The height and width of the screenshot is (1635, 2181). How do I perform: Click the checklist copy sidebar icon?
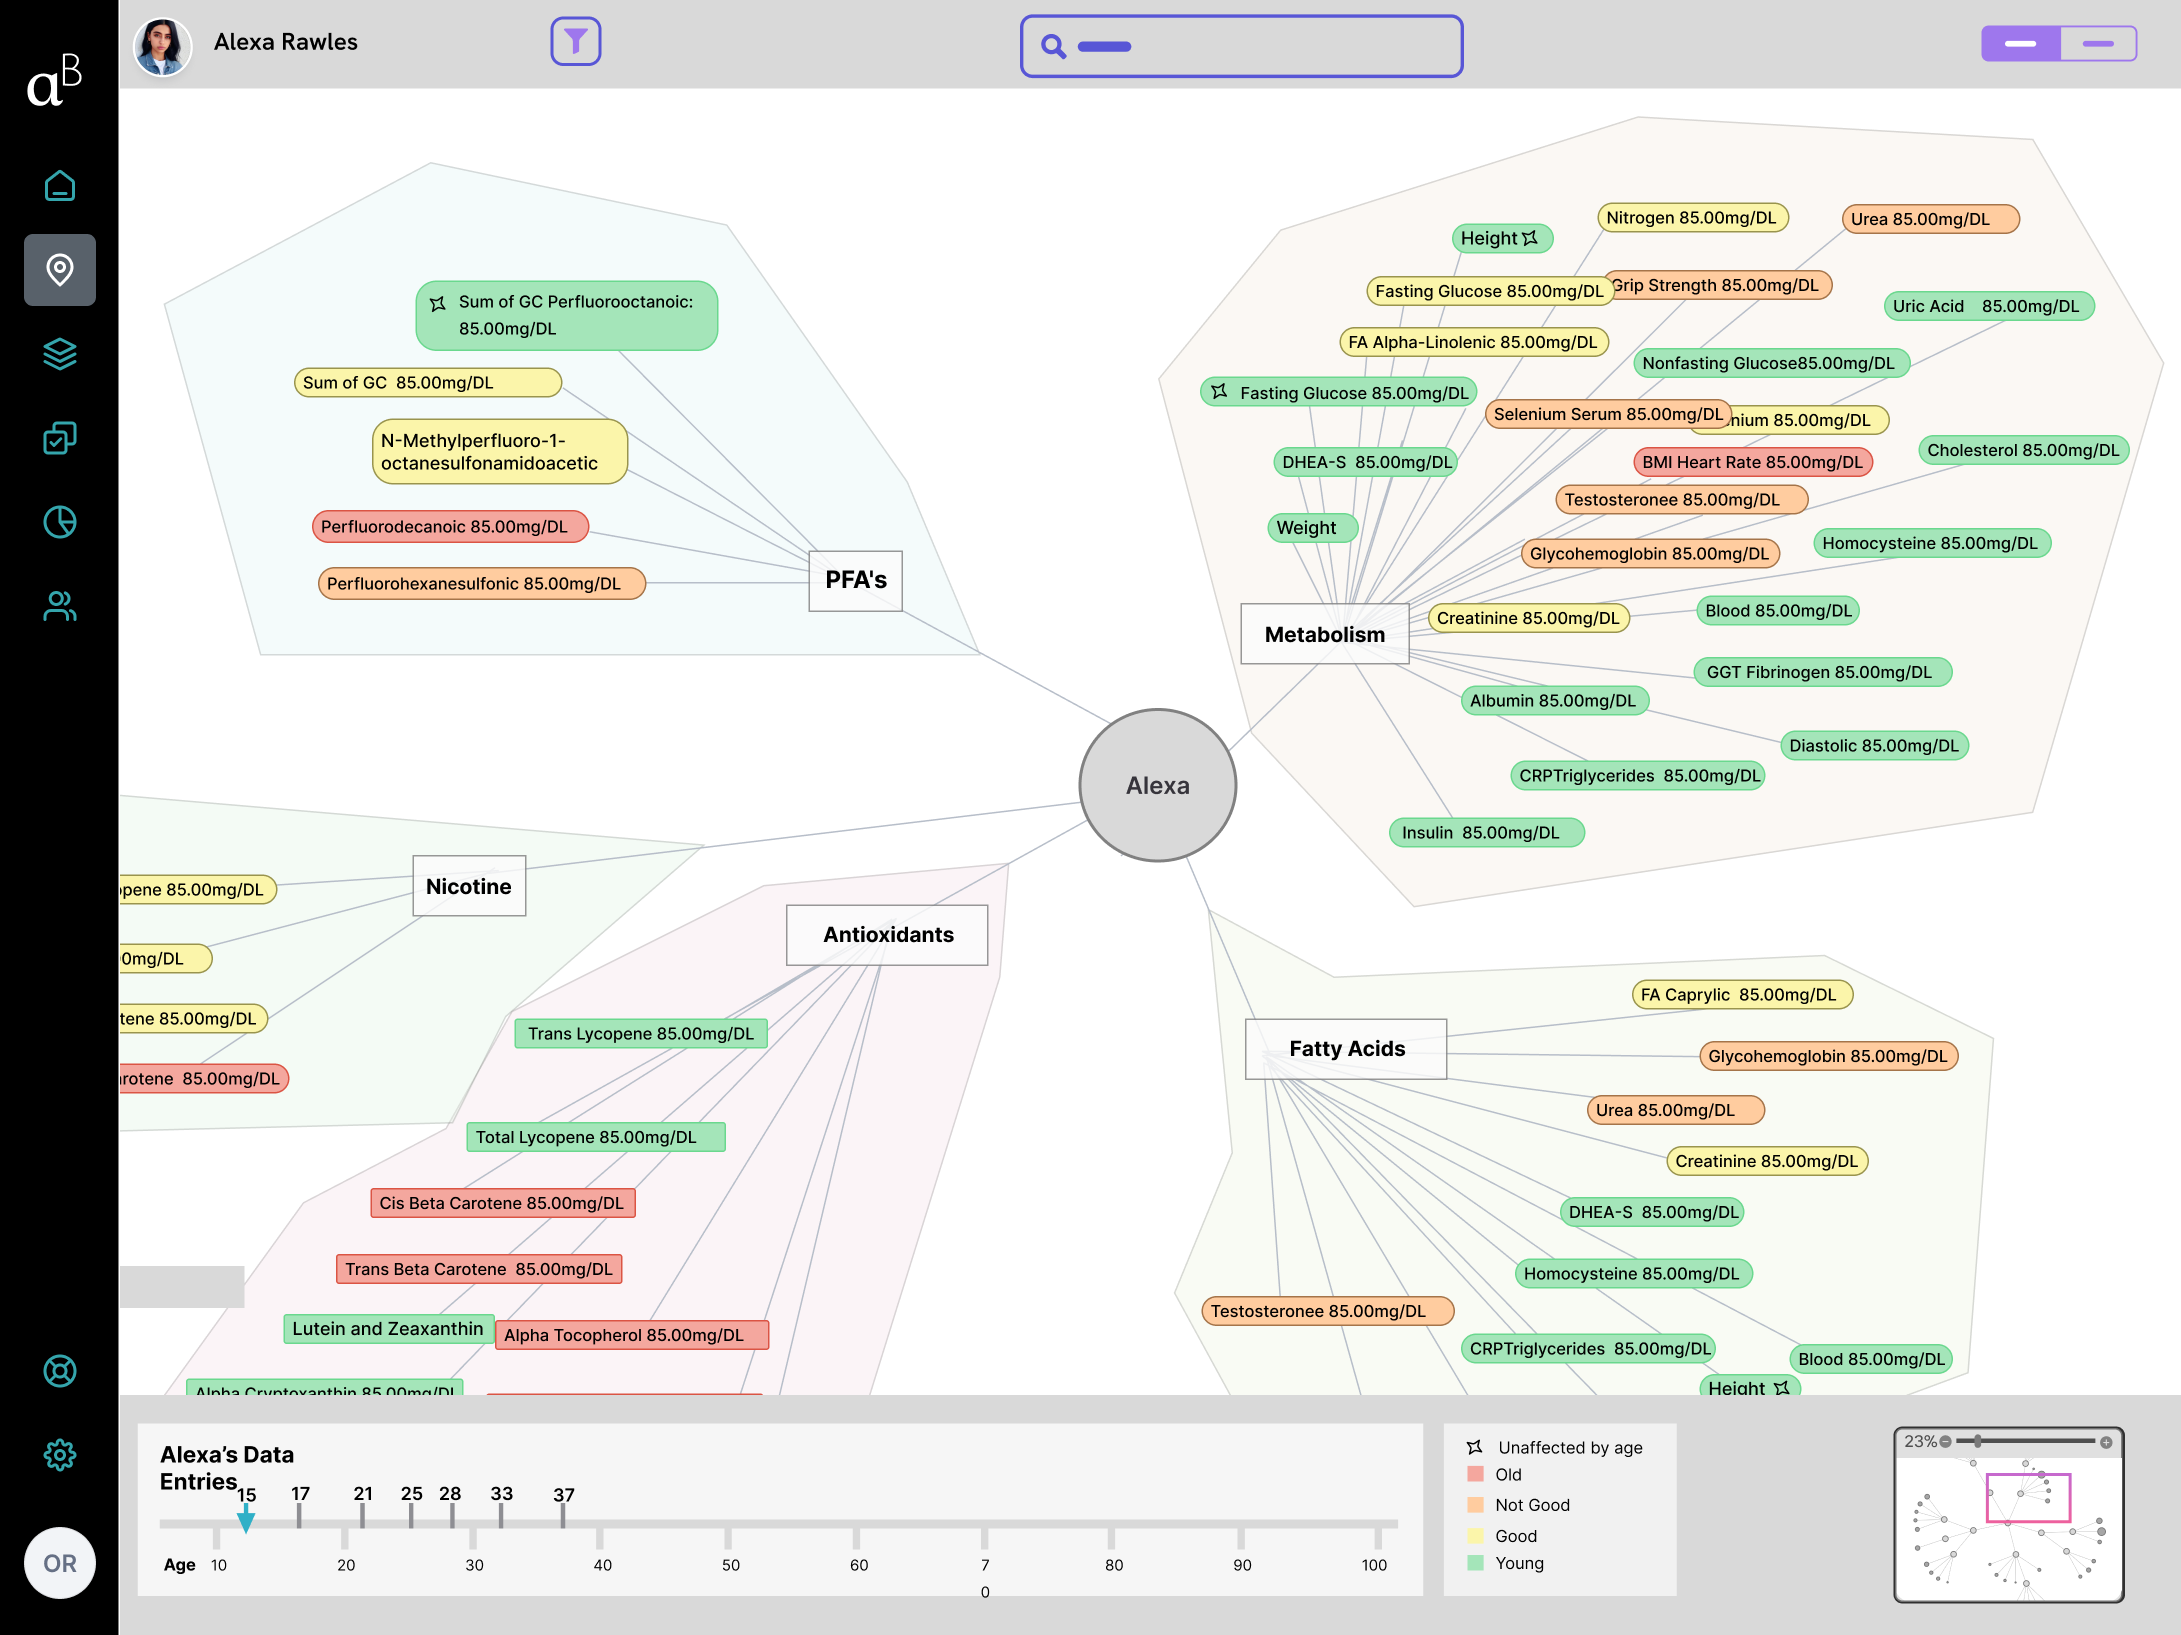click(x=60, y=438)
